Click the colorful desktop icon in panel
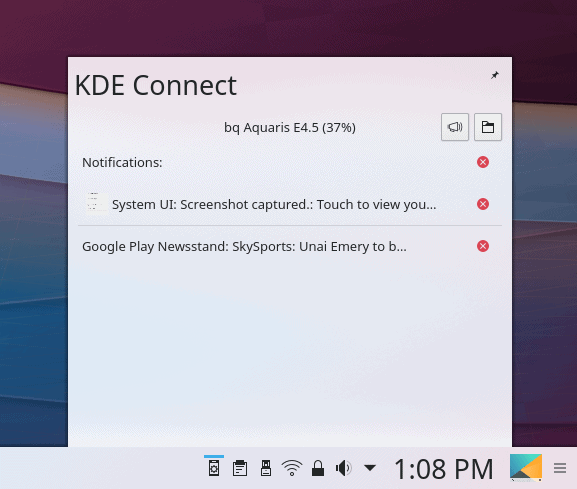Viewport: 577px width, 489px height. pos(526,468)
